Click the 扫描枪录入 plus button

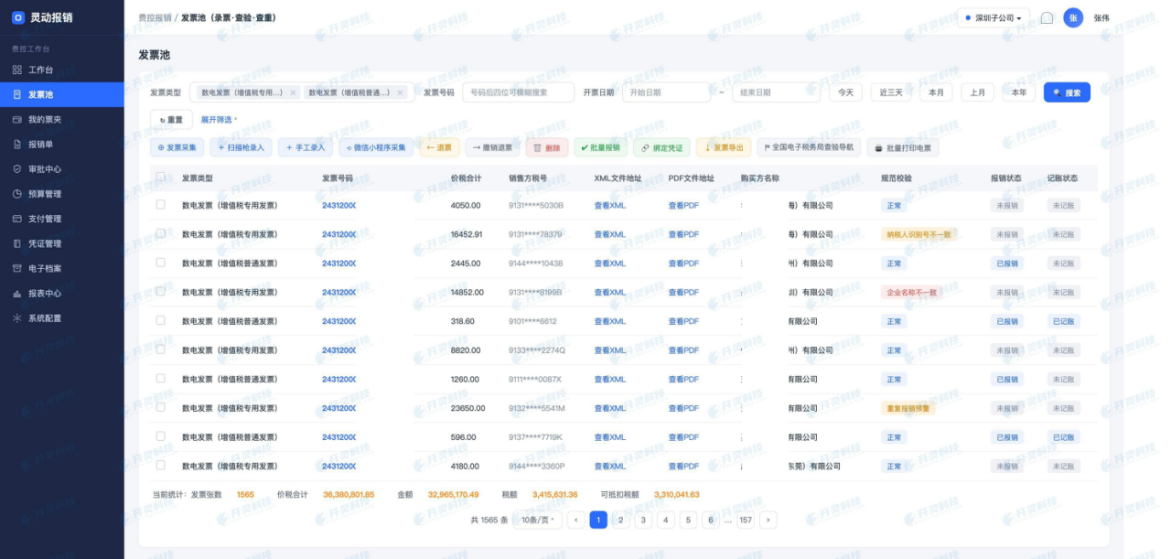[x=241, y=148]
